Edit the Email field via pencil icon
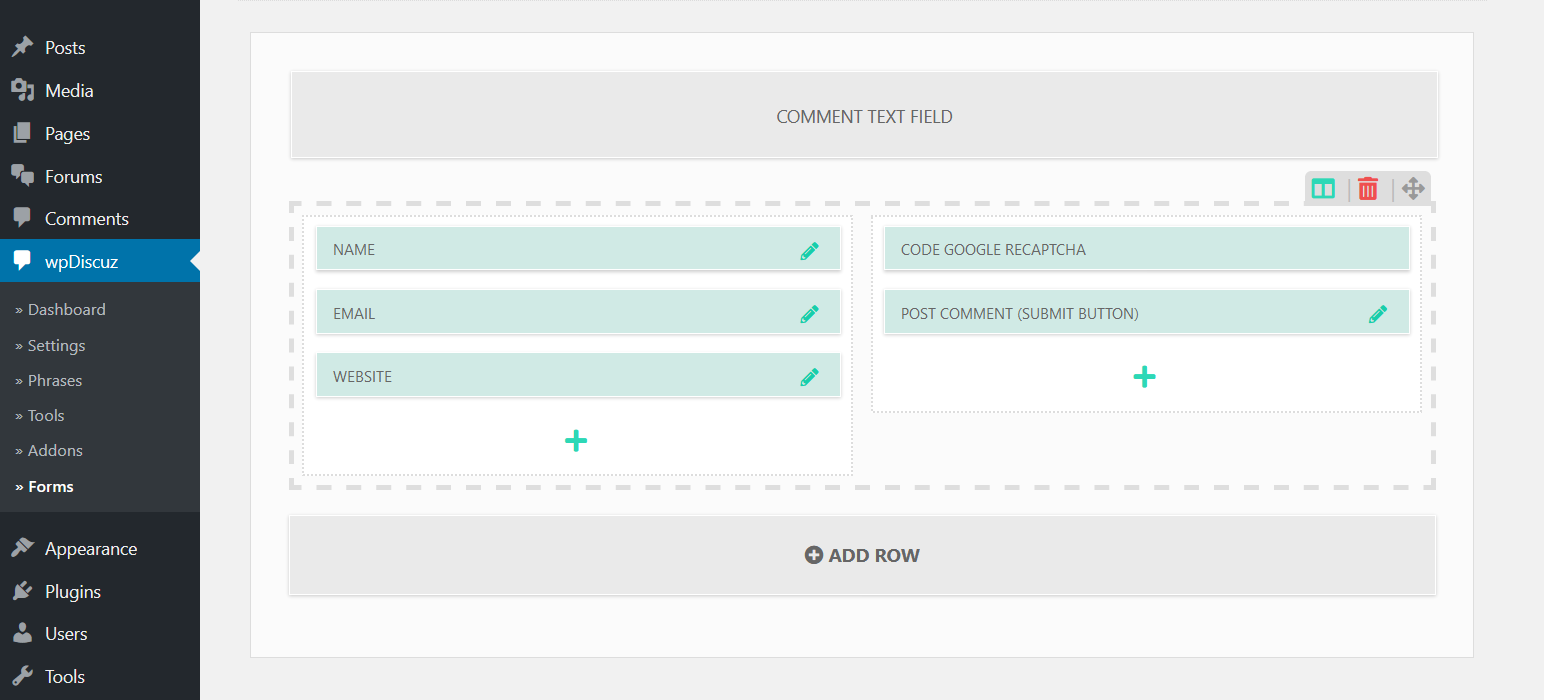This screenshot has height=700, width=1544. click(809, 314)
